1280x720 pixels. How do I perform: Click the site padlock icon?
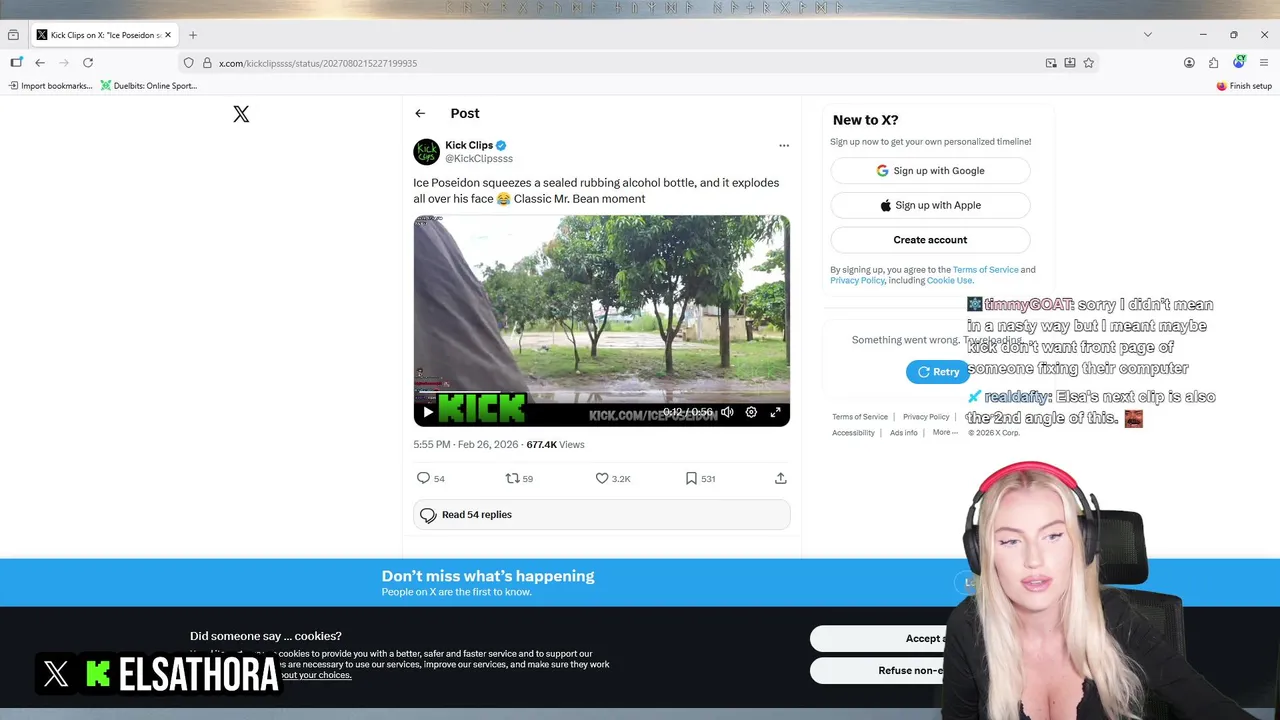click(207, 63)
